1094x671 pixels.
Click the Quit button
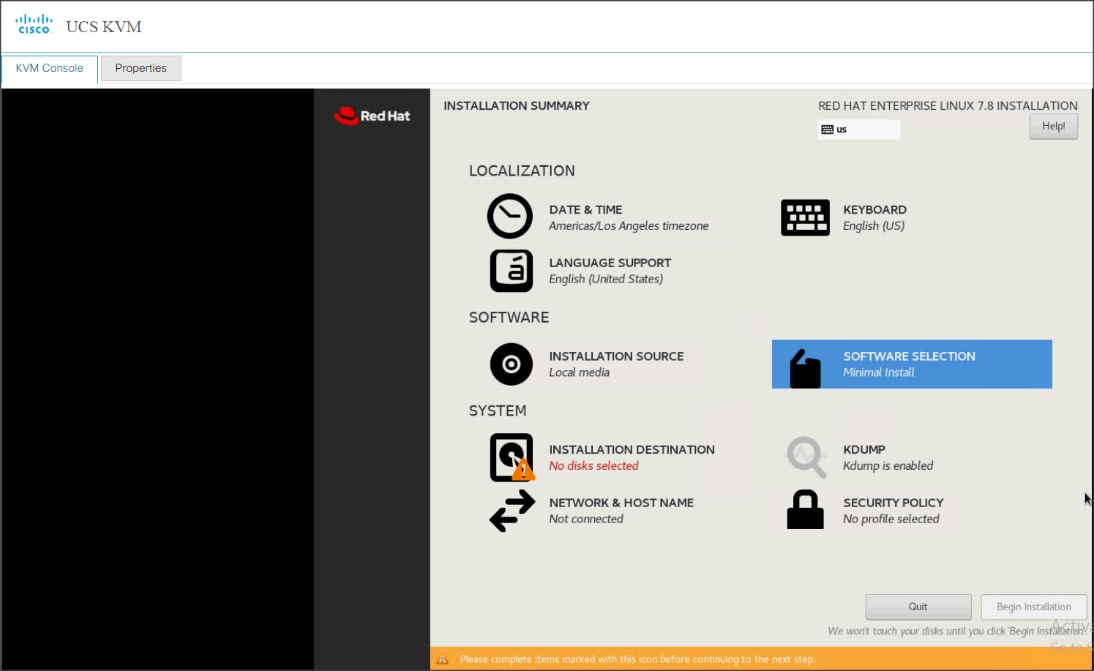tap(917, 606)
